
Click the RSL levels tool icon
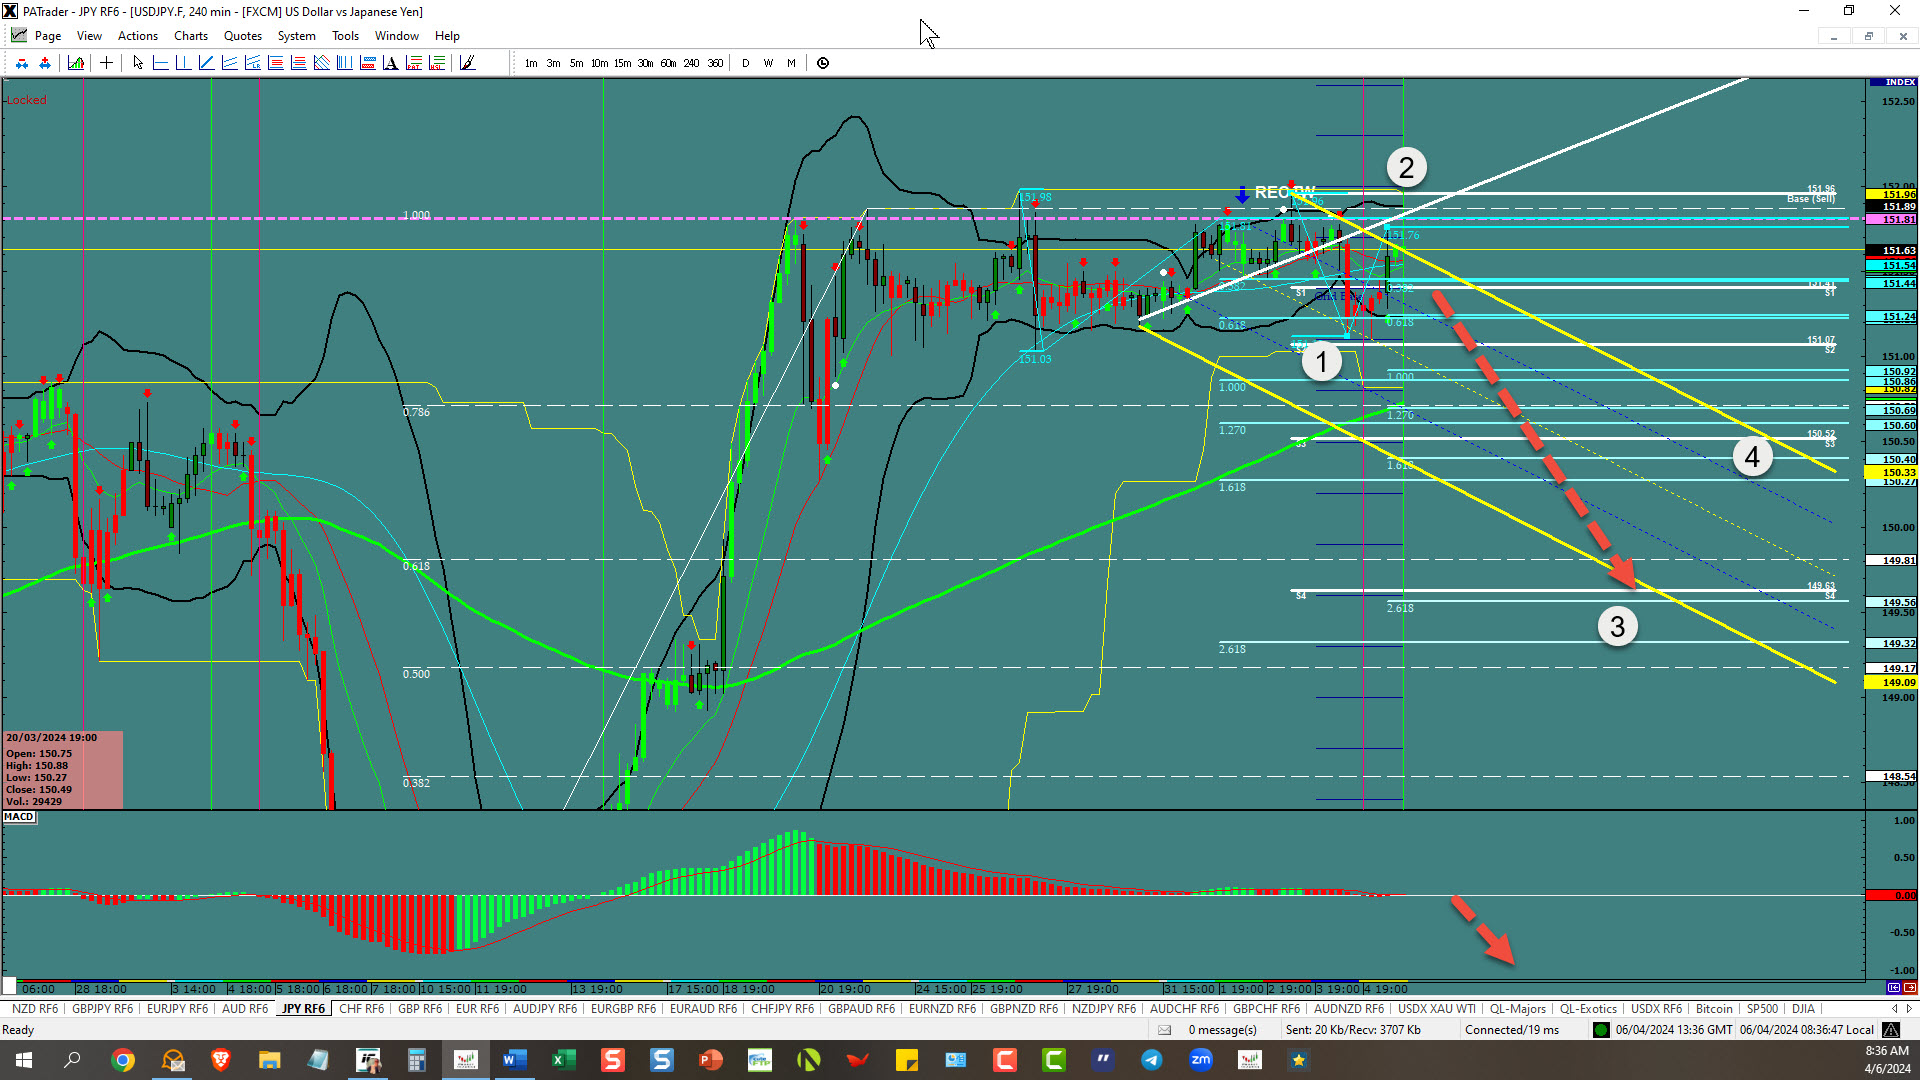pyautogui.click(x=436, y=63)
